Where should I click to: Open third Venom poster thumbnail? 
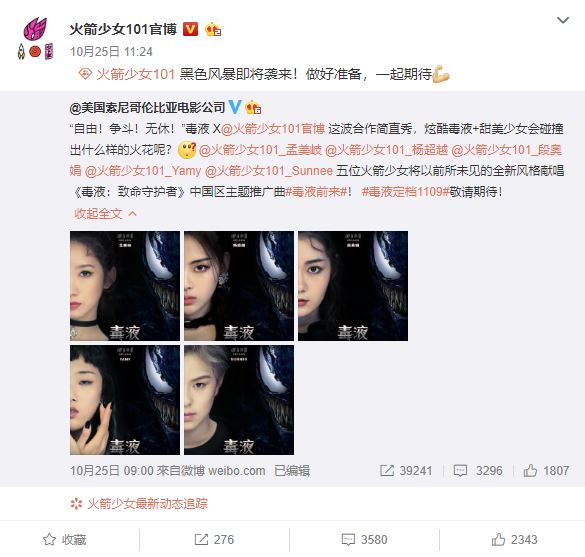pyautogui.click(x=353, y=286)
